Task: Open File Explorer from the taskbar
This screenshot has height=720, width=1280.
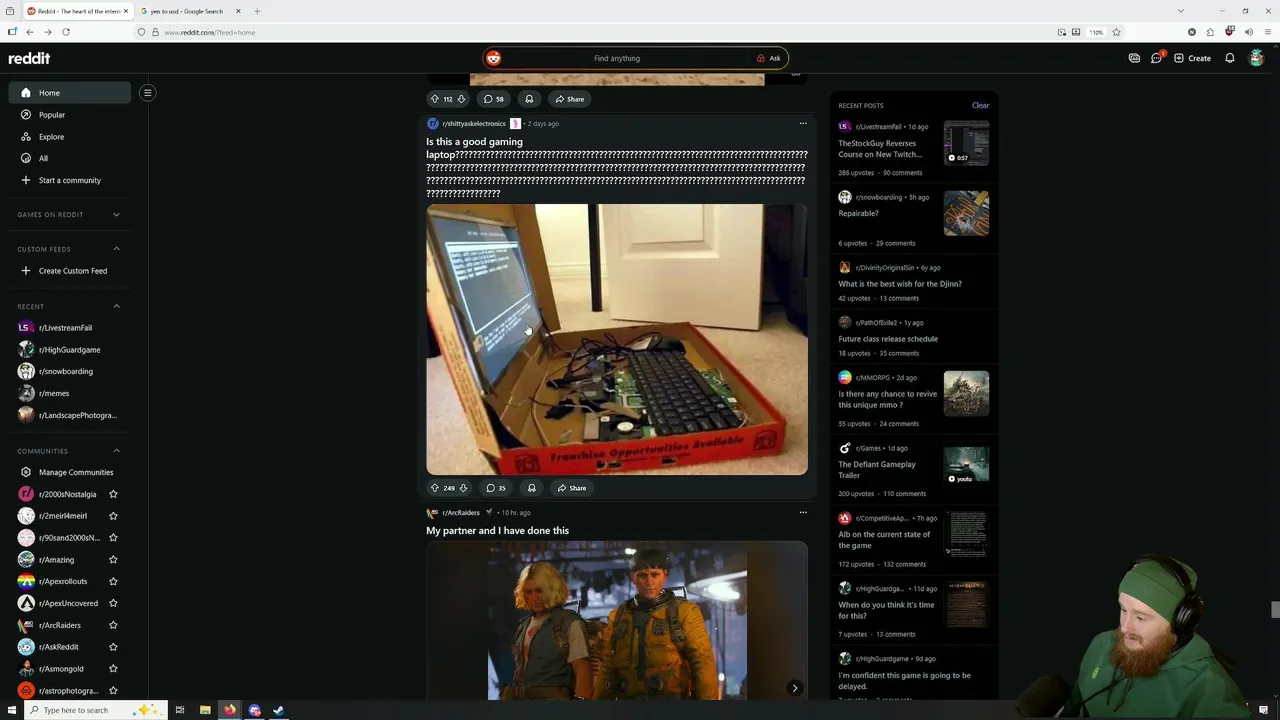Action: click(205, 710)
